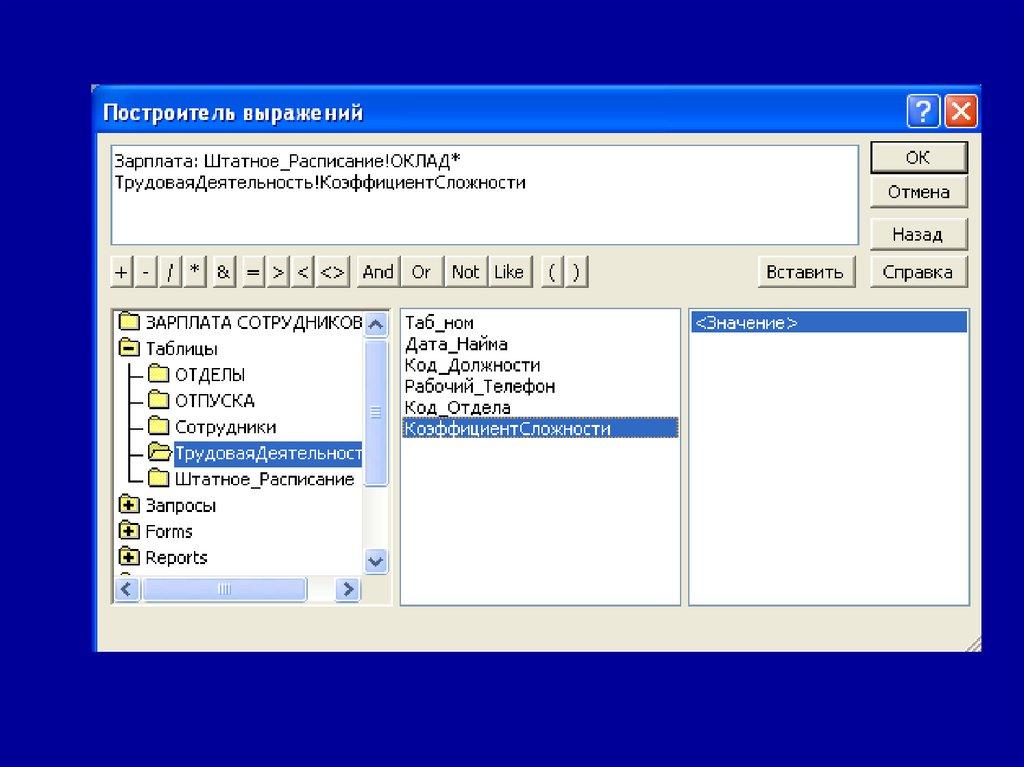This screenshot has width=1024, height=767.
Task: Select the Код_Должности field
Action: point(472,366)
